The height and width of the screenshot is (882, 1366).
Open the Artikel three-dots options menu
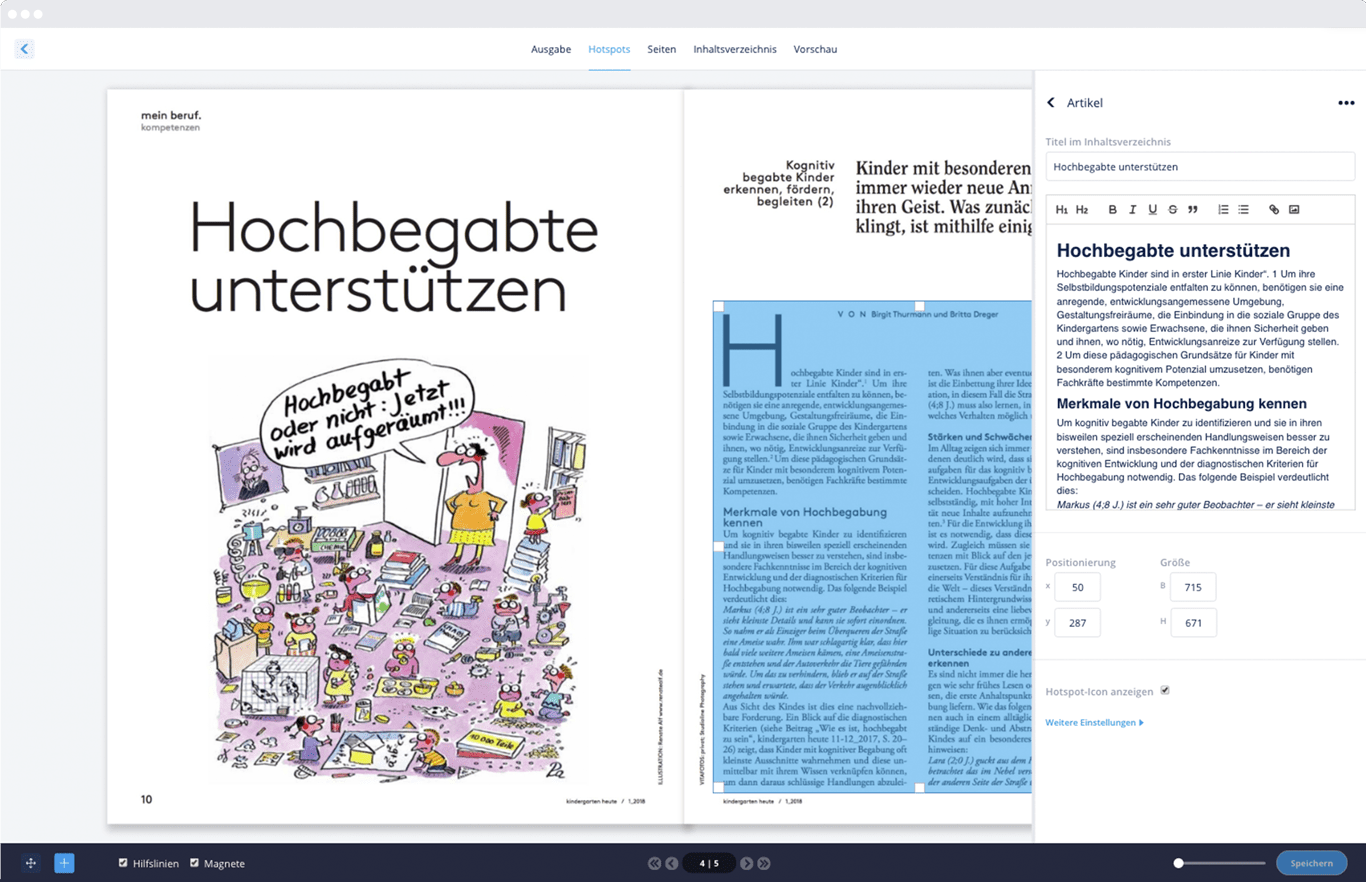(x=1346, y=103)
